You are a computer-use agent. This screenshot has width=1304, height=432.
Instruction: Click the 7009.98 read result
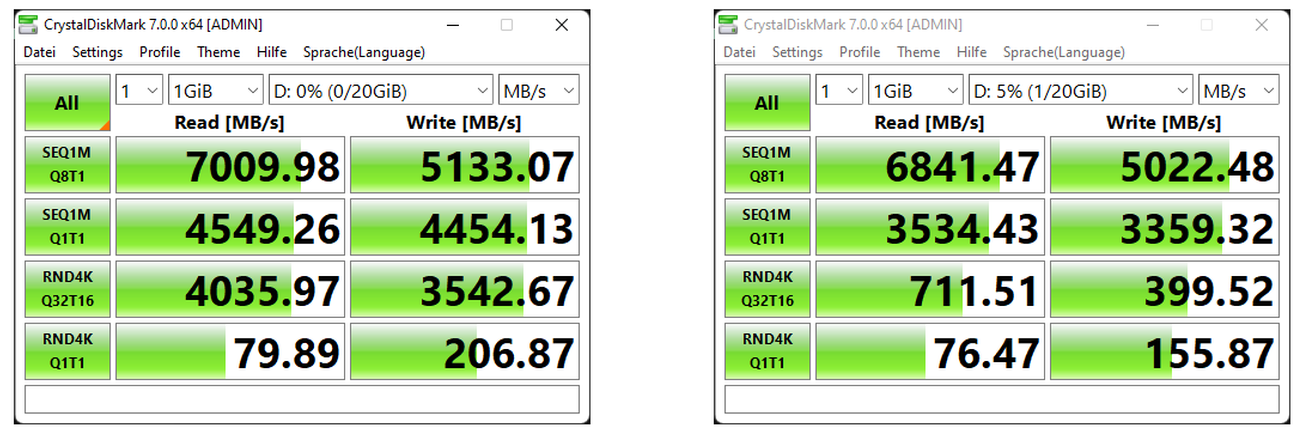230,165
